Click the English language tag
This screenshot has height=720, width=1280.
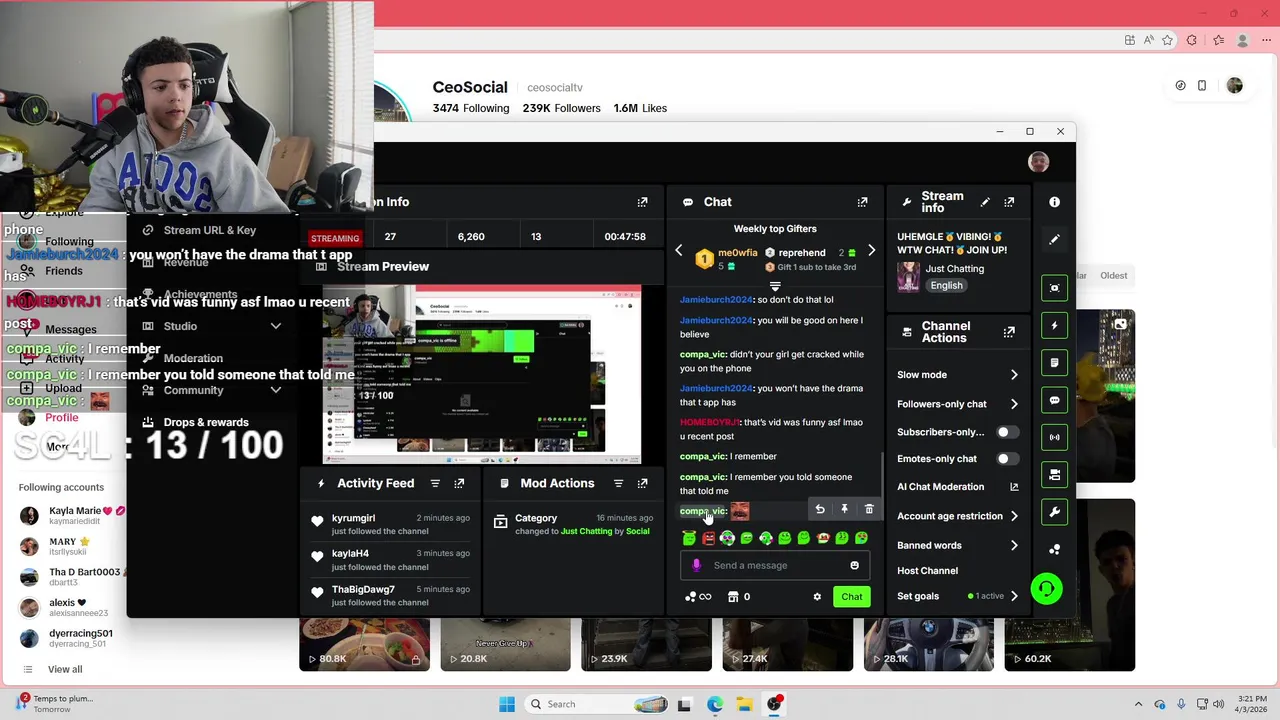(946, 286)
